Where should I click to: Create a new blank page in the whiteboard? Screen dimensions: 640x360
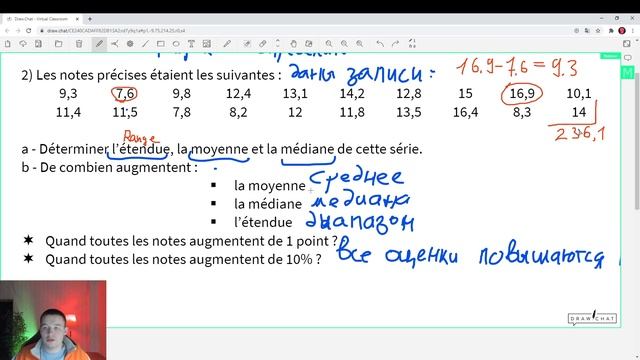[7, 44]
